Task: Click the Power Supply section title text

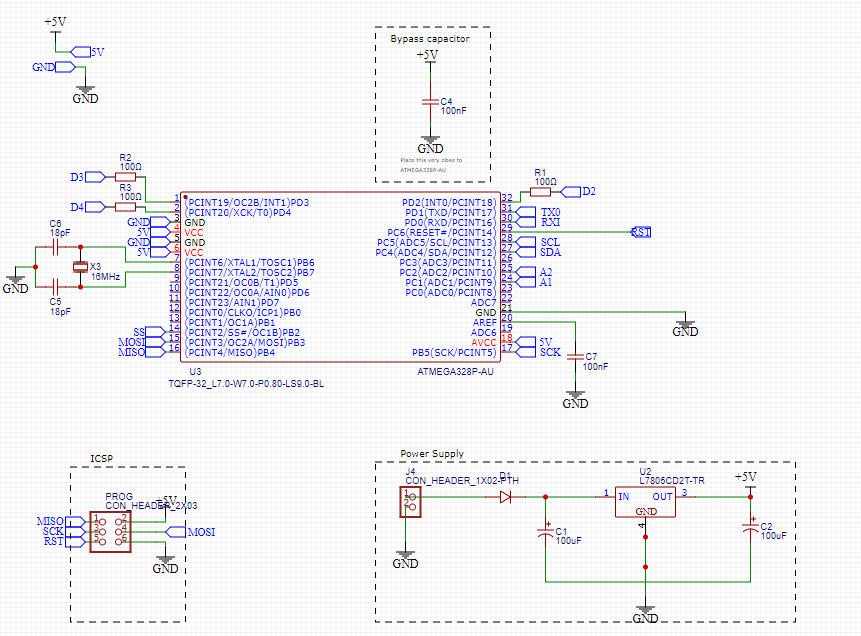Action: [x=432, y=454]
